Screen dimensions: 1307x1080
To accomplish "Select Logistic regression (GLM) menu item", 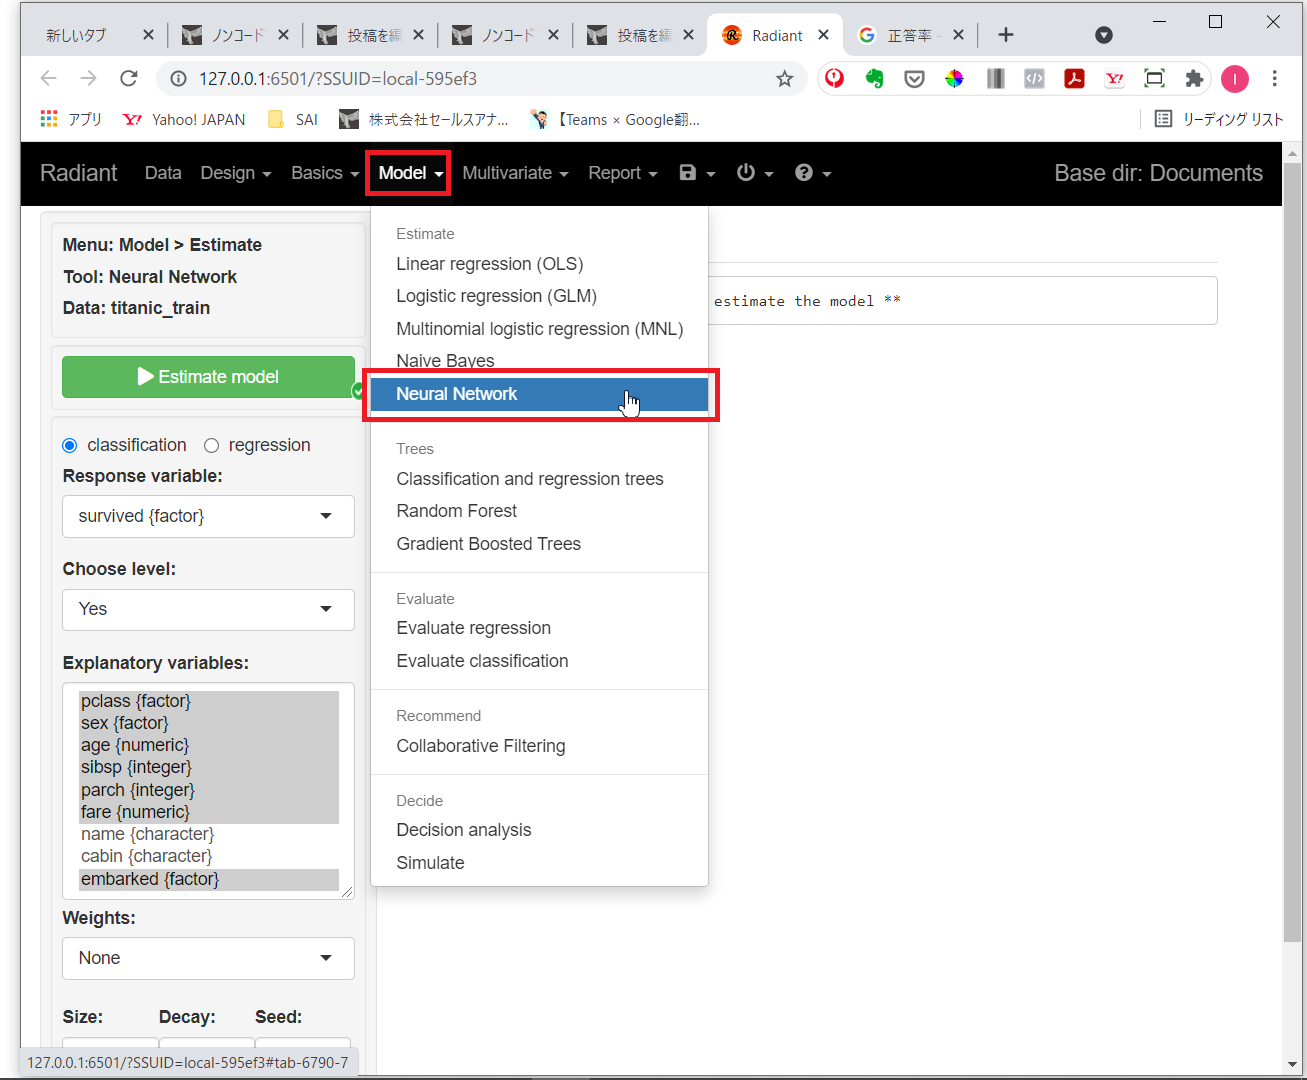I will 496,296.
